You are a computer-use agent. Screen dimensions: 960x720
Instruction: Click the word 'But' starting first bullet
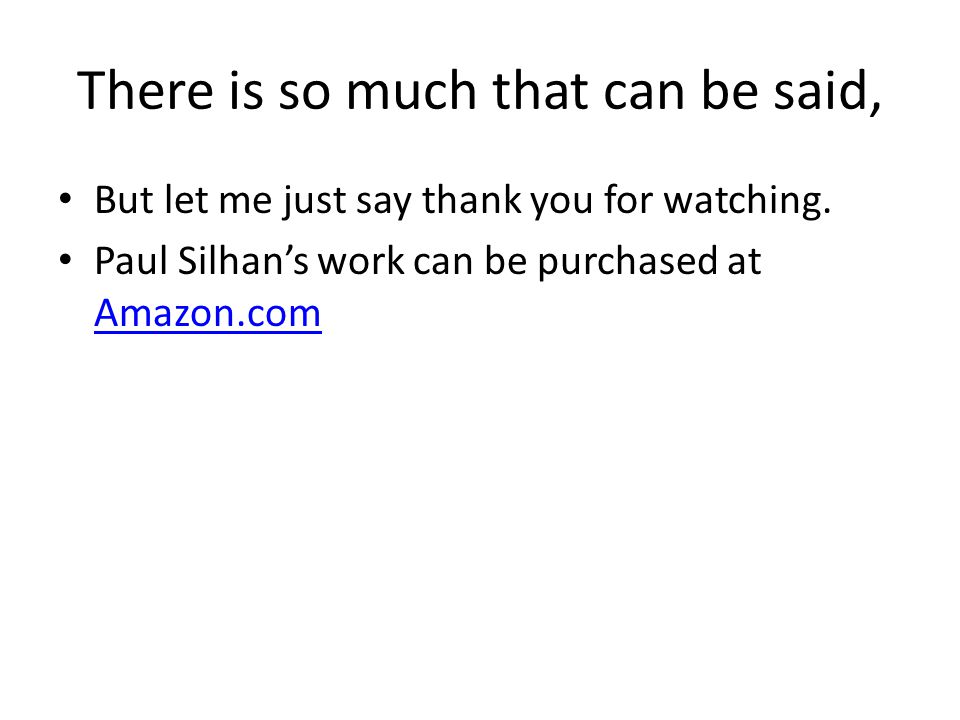click(124, 200)
